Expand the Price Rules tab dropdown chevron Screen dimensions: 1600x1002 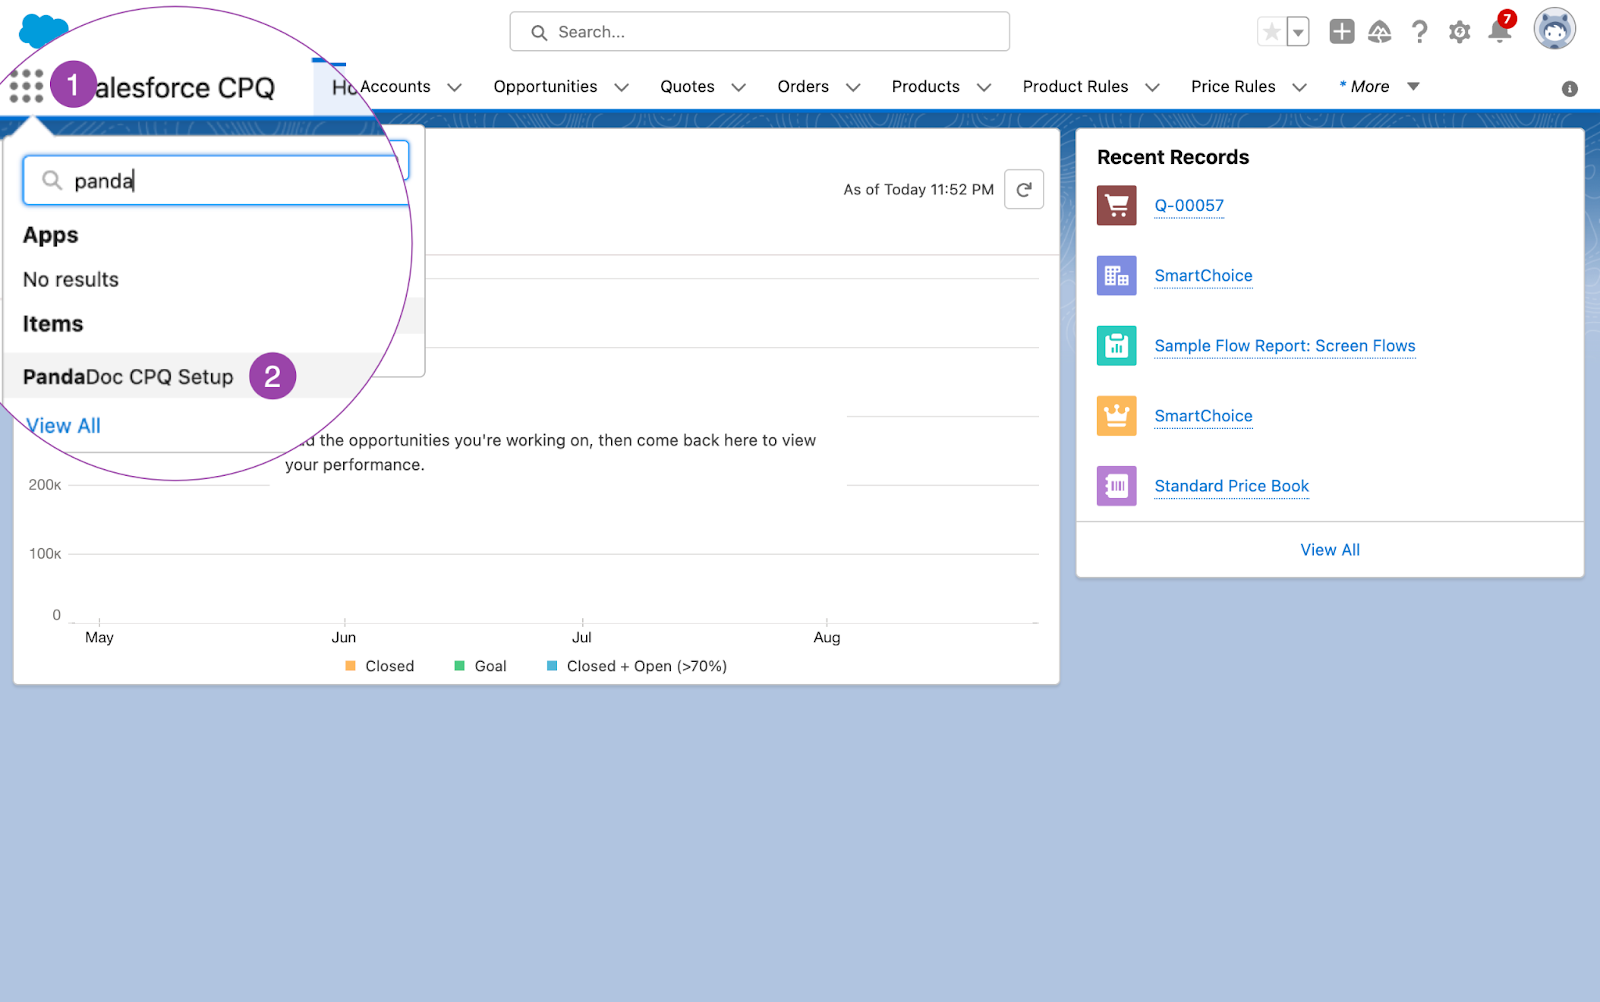tap(1300, 87)
